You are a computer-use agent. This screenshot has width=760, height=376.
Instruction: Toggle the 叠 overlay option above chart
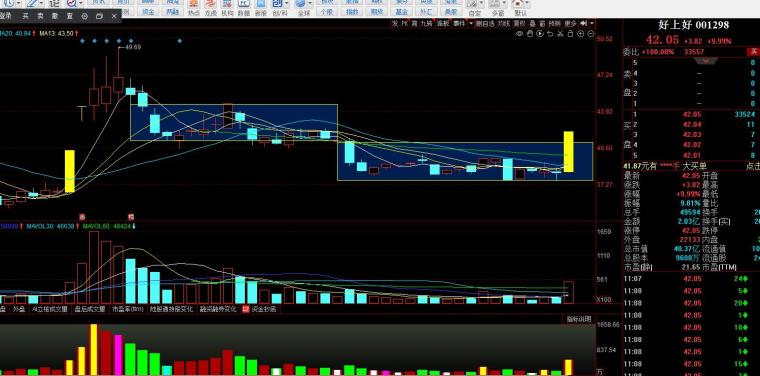coord(533,23)
